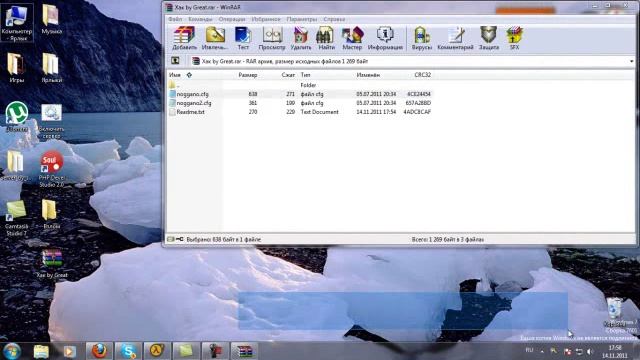Open the Найти (Find) tool
640x360 pixels.
click(326, 38)
